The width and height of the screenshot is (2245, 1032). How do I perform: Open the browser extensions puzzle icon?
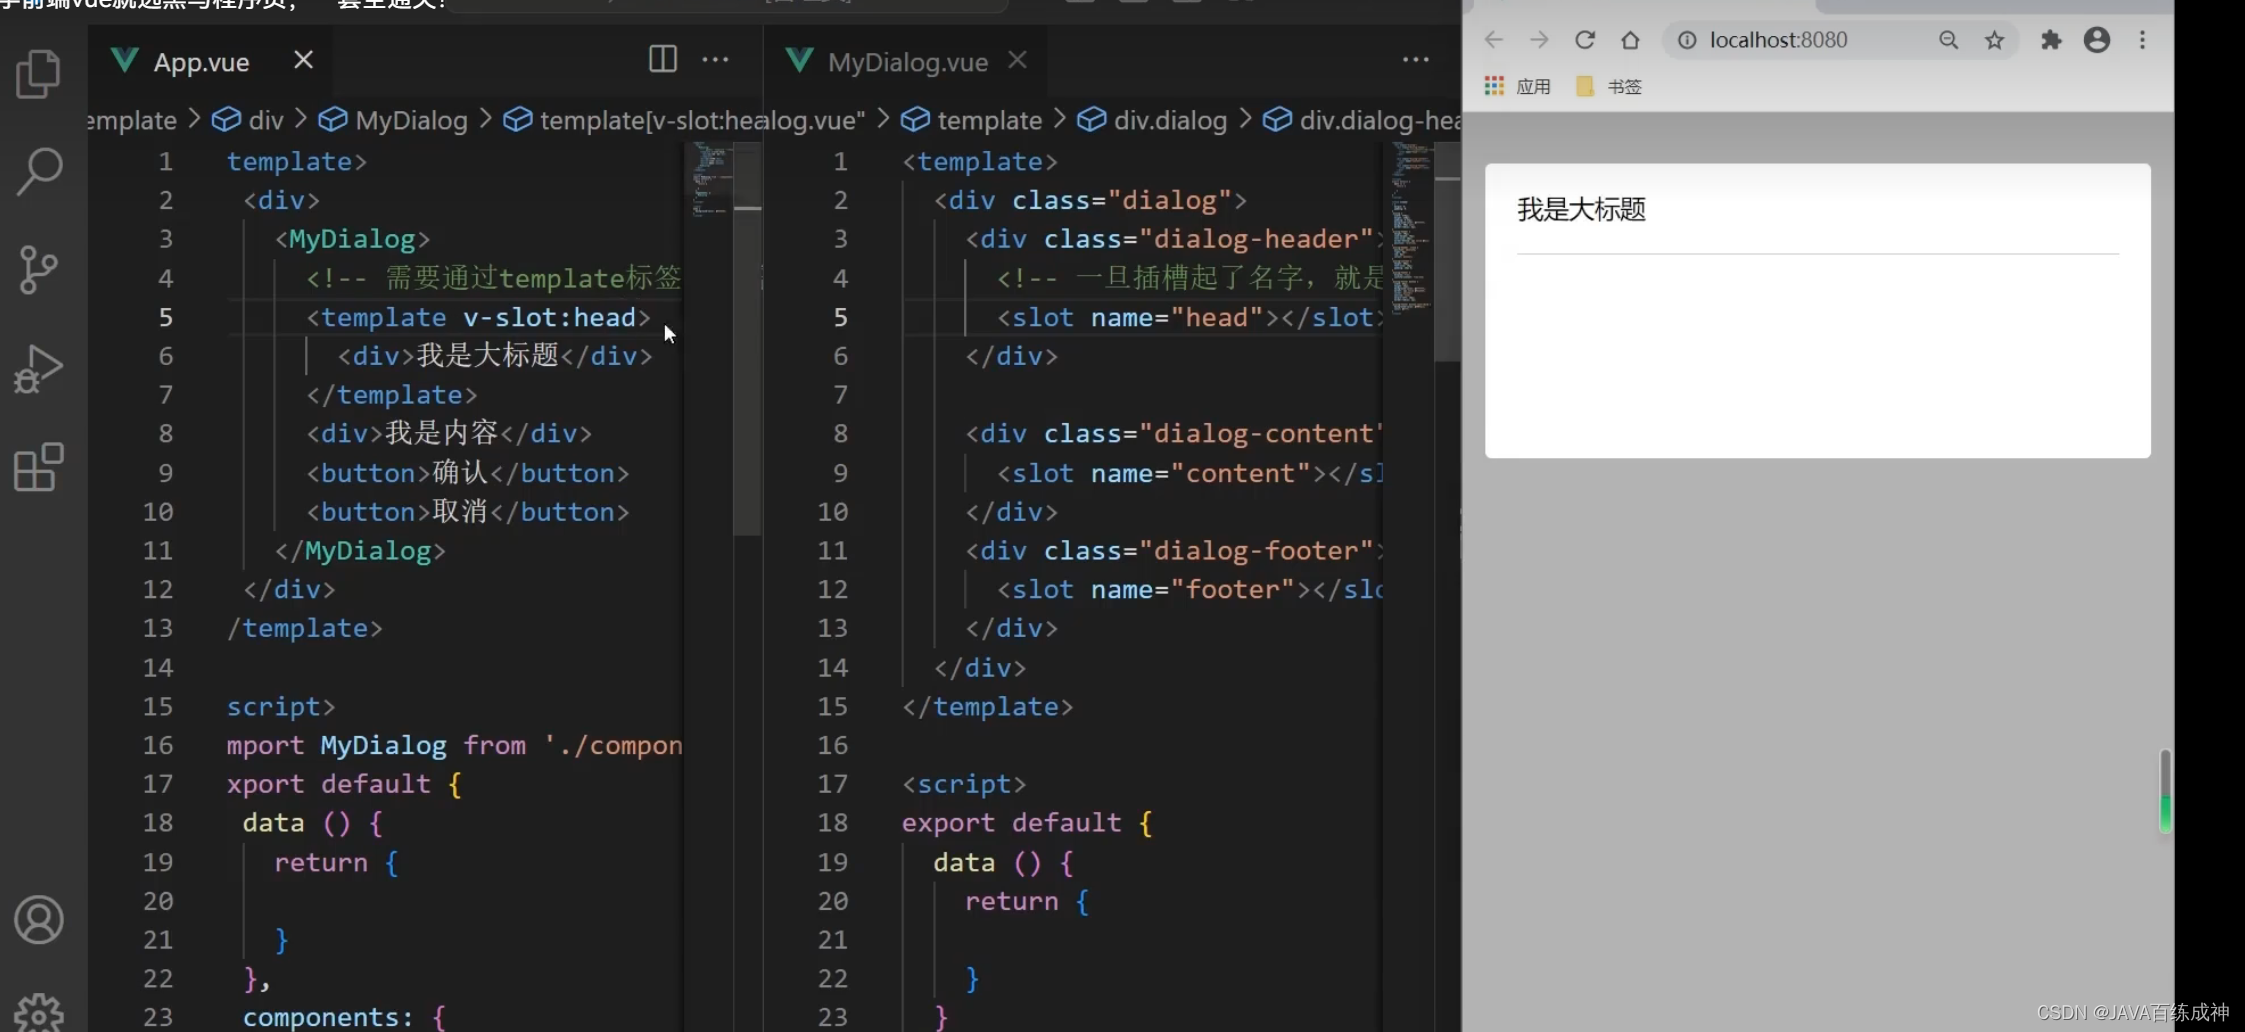click(x=2051, y=40)
